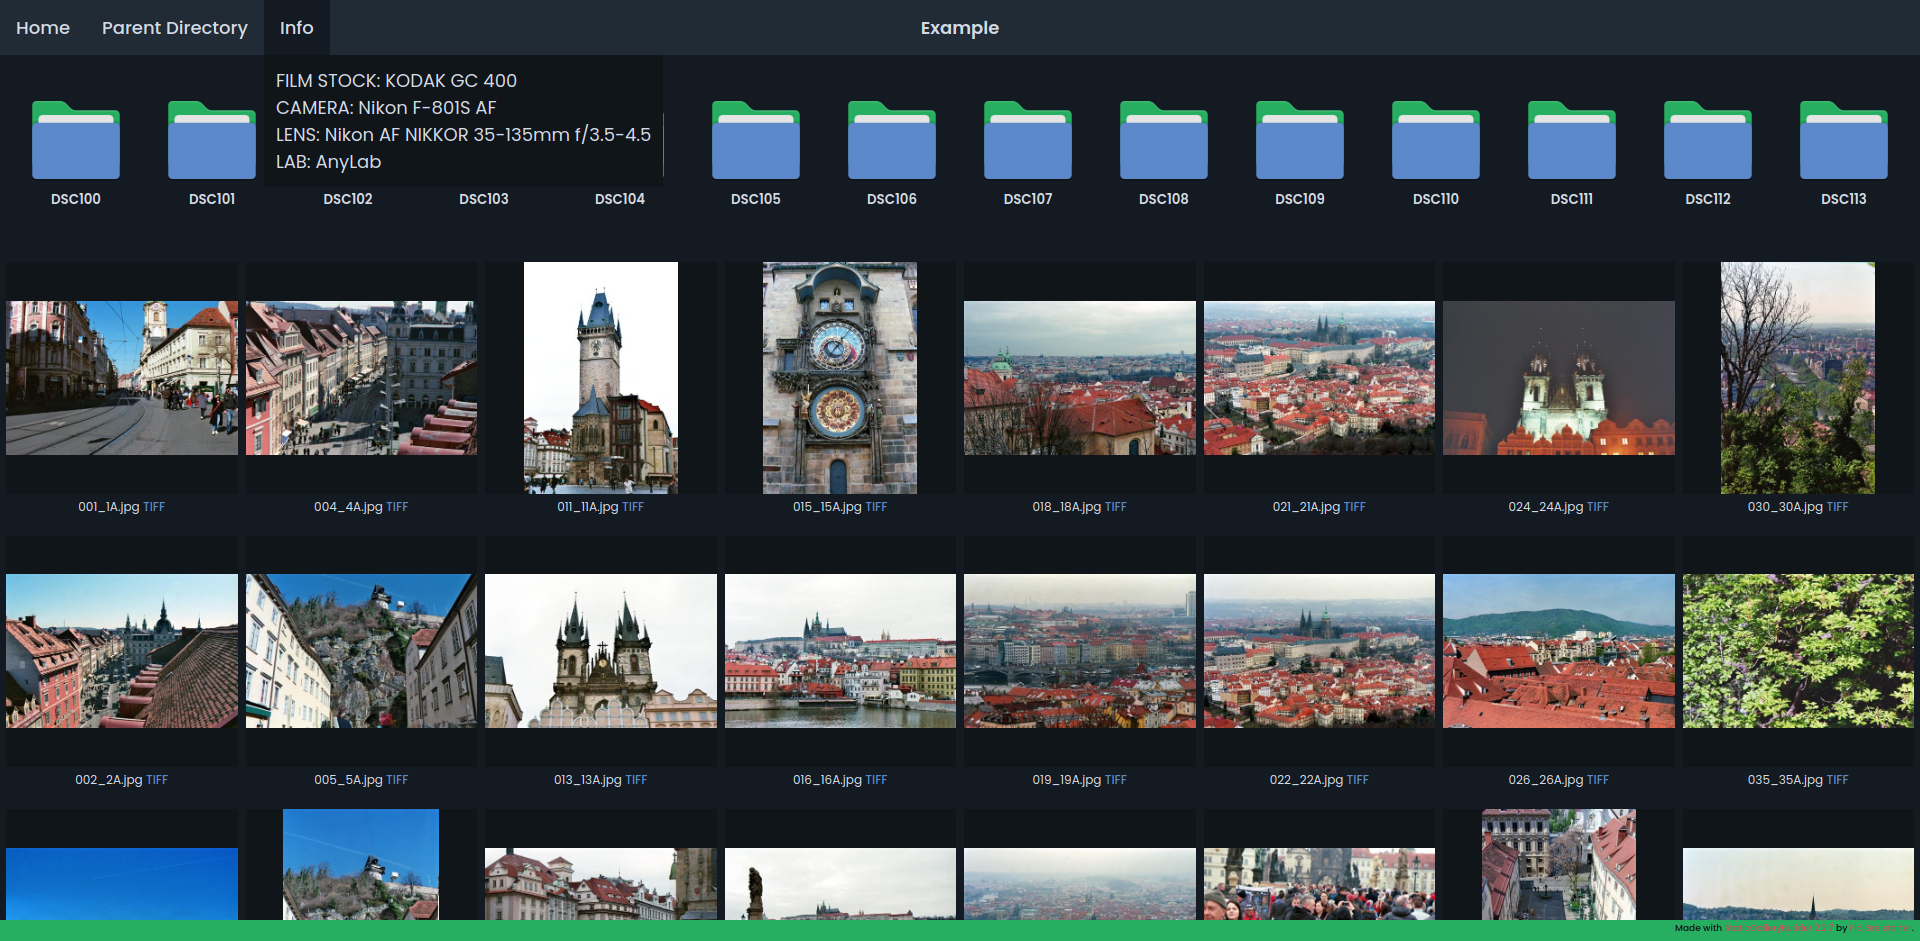Open the DSC109 folder icon
Screen dimensions: 1920x941
click(1300, 141)
